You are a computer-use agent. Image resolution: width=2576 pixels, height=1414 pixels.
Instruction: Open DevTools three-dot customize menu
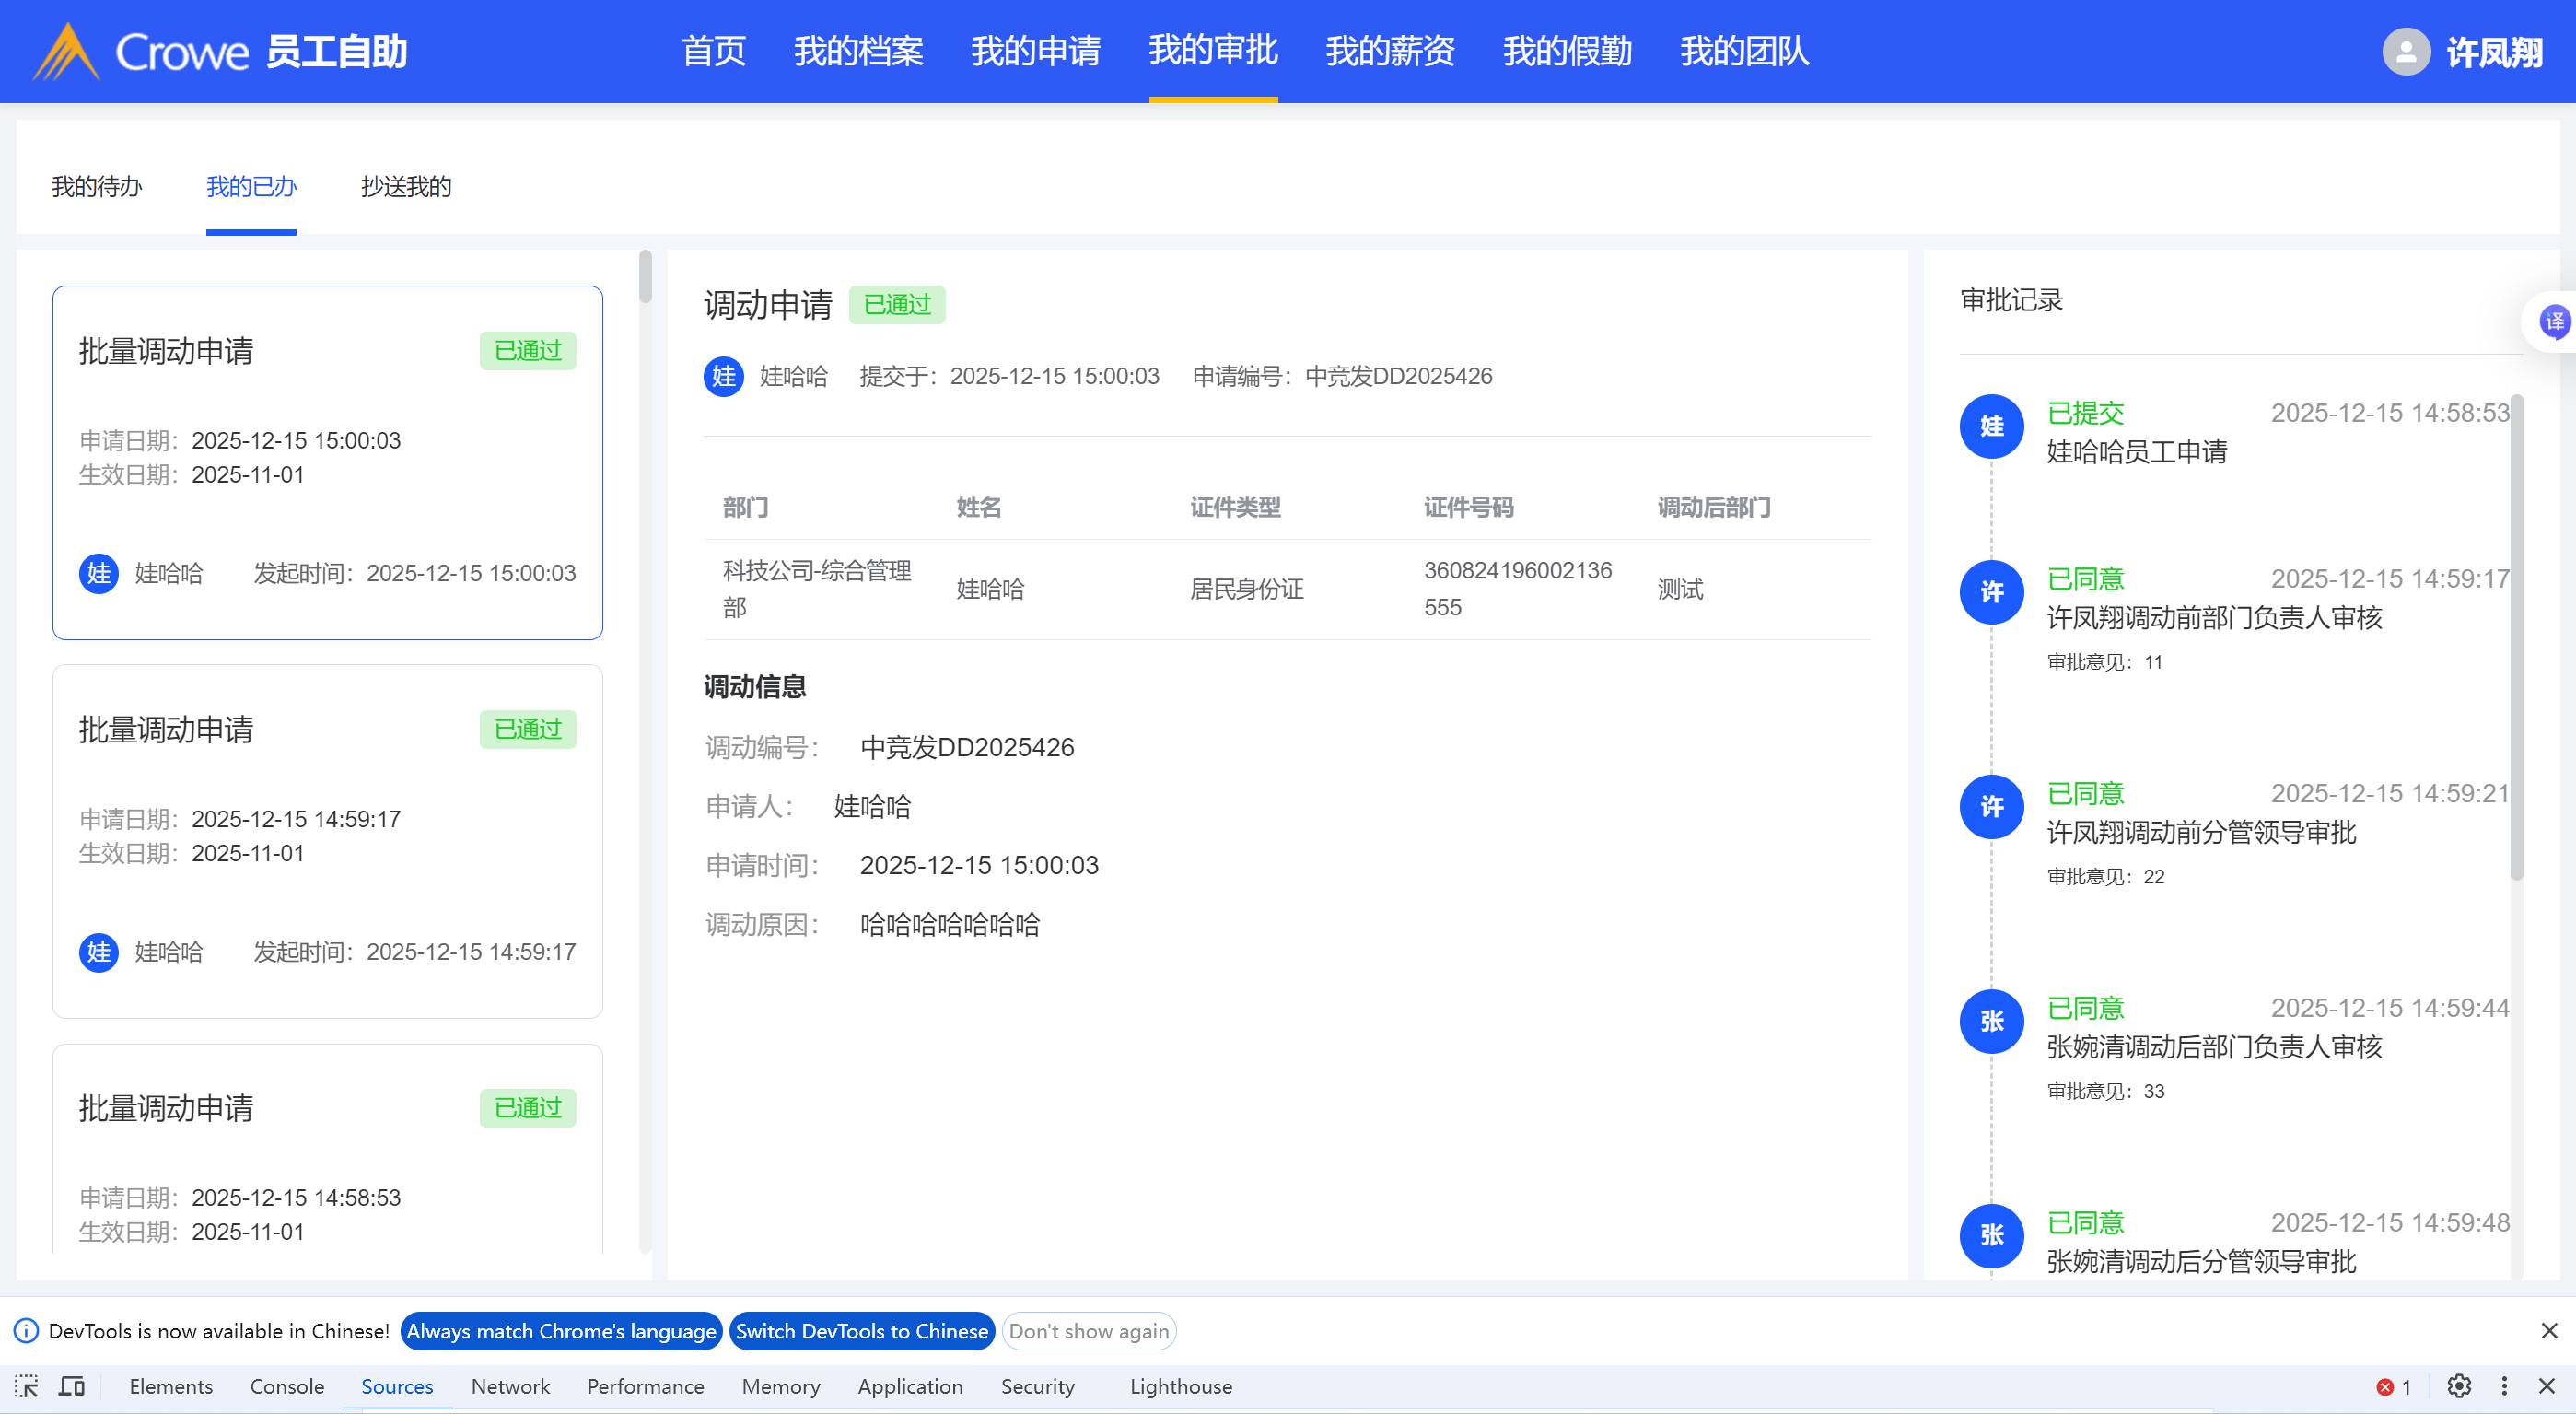pyautogui.click(x=2504, y=1386)
